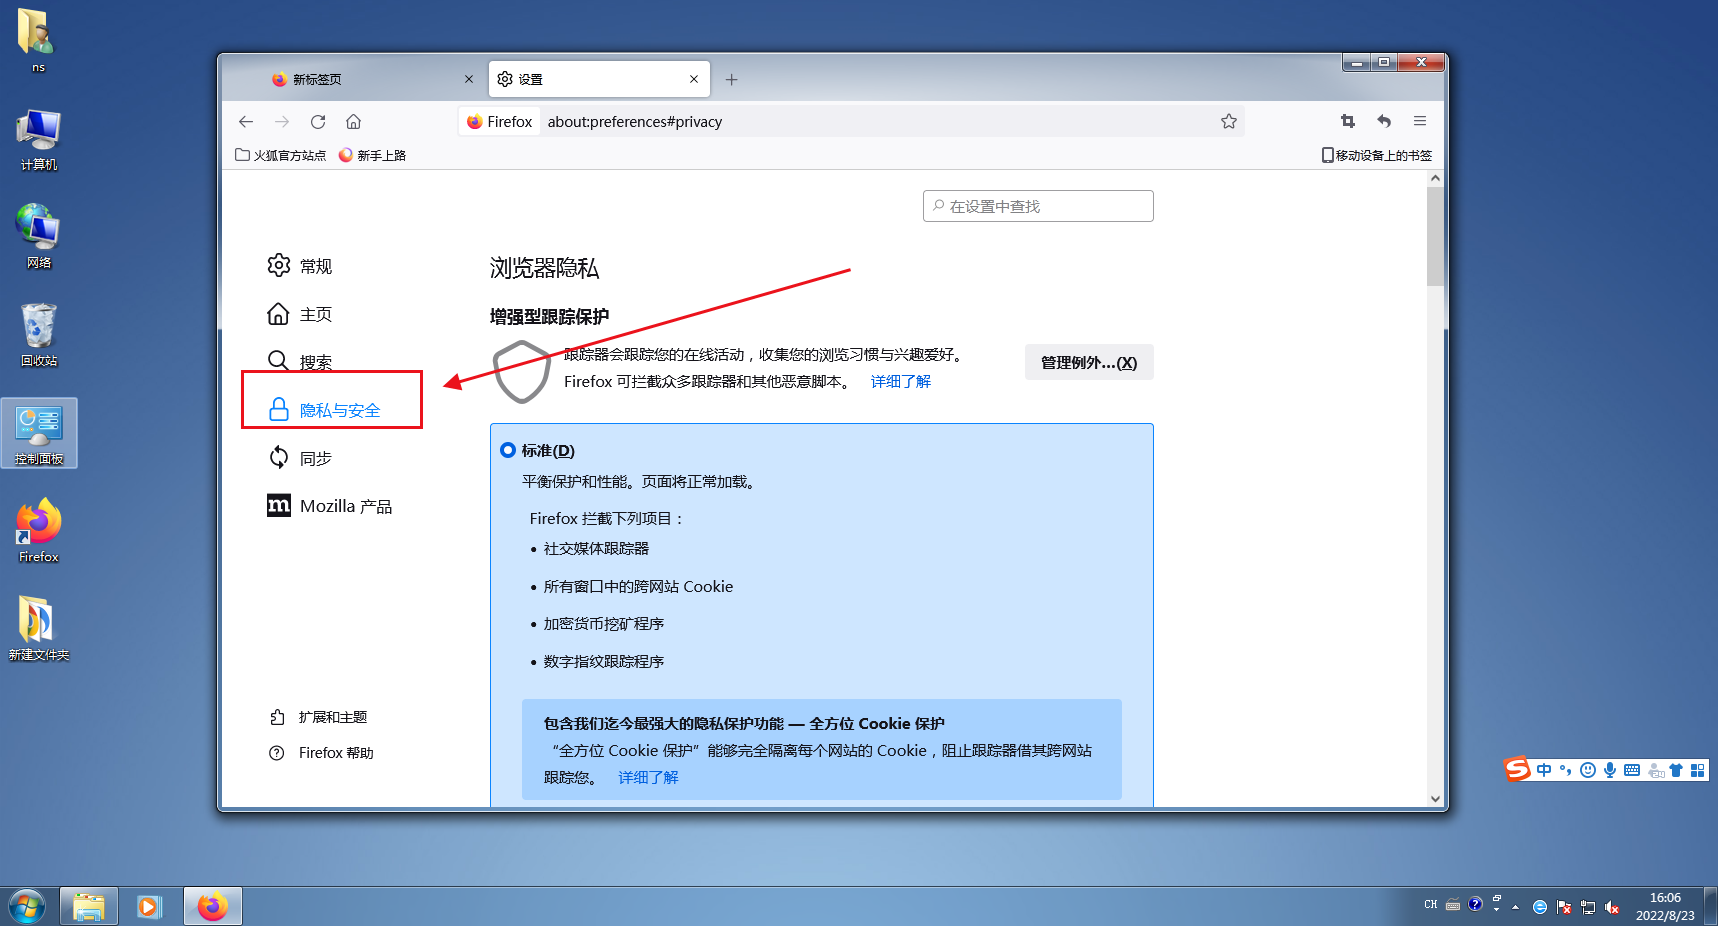This screenshot has width=1718, height=926.
Task: Open the 新手上路 bookmark
Action: 372,155
